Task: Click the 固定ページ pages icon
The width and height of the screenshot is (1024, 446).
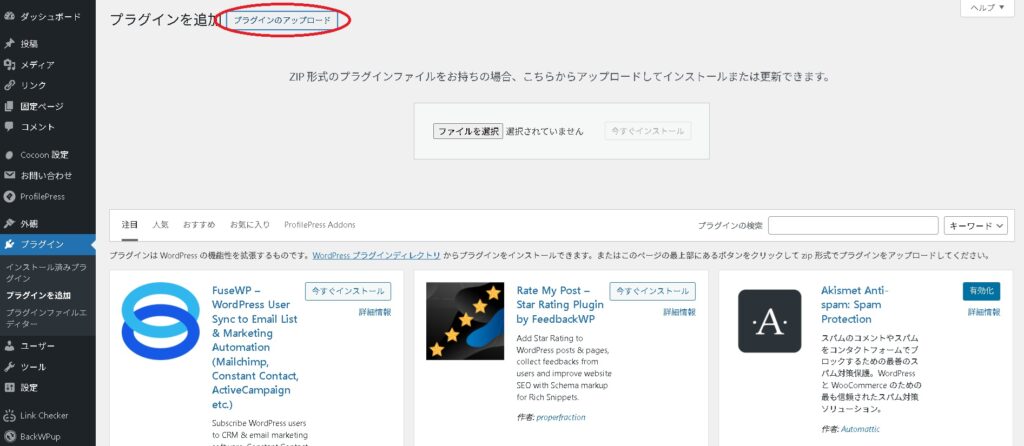Action: (9, 106)
